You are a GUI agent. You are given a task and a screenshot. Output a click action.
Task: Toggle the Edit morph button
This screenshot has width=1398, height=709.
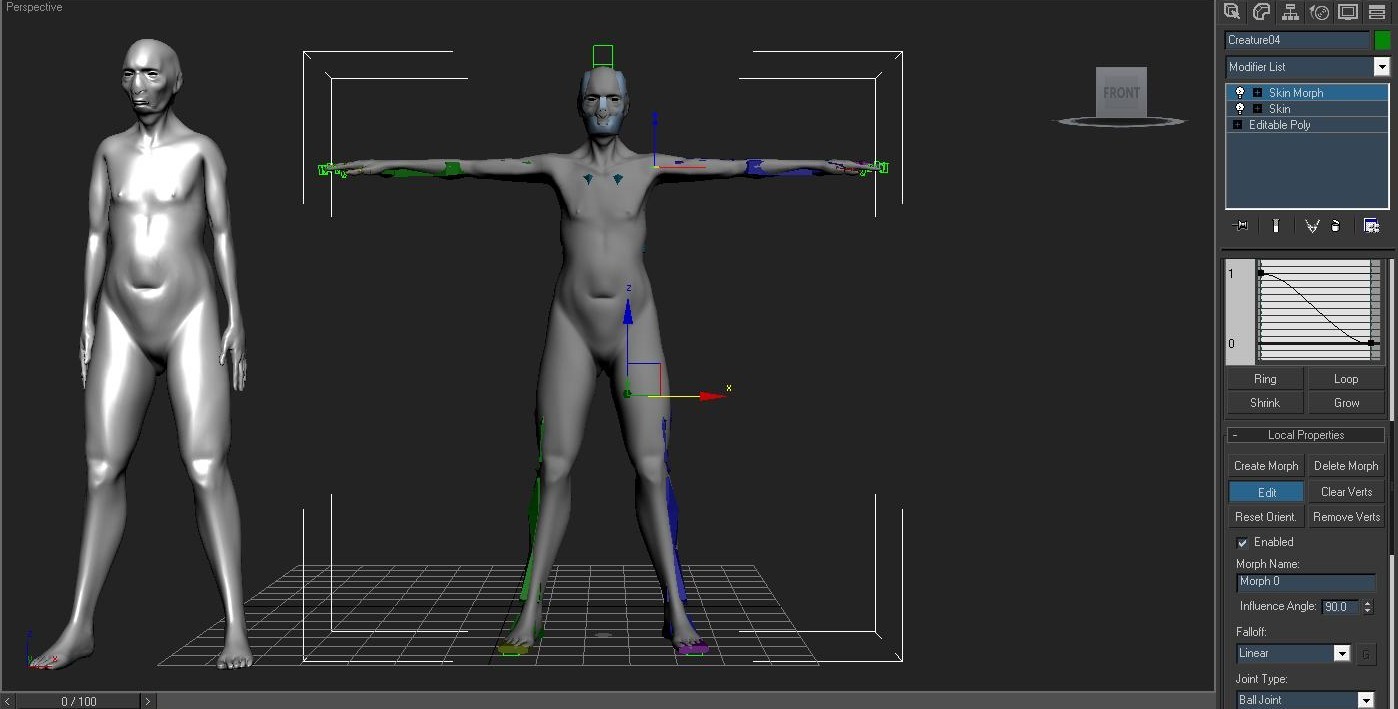(1266, 492)
